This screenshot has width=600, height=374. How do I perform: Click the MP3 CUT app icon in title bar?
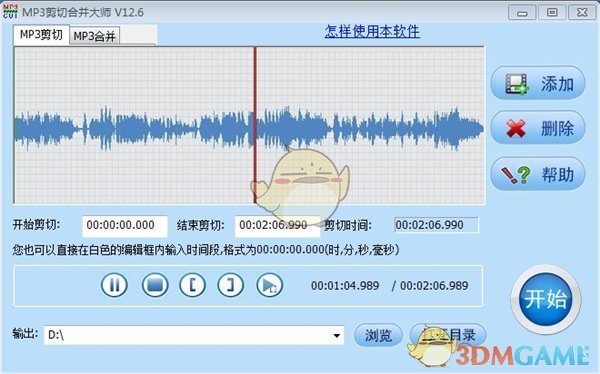tap(10, 11)
